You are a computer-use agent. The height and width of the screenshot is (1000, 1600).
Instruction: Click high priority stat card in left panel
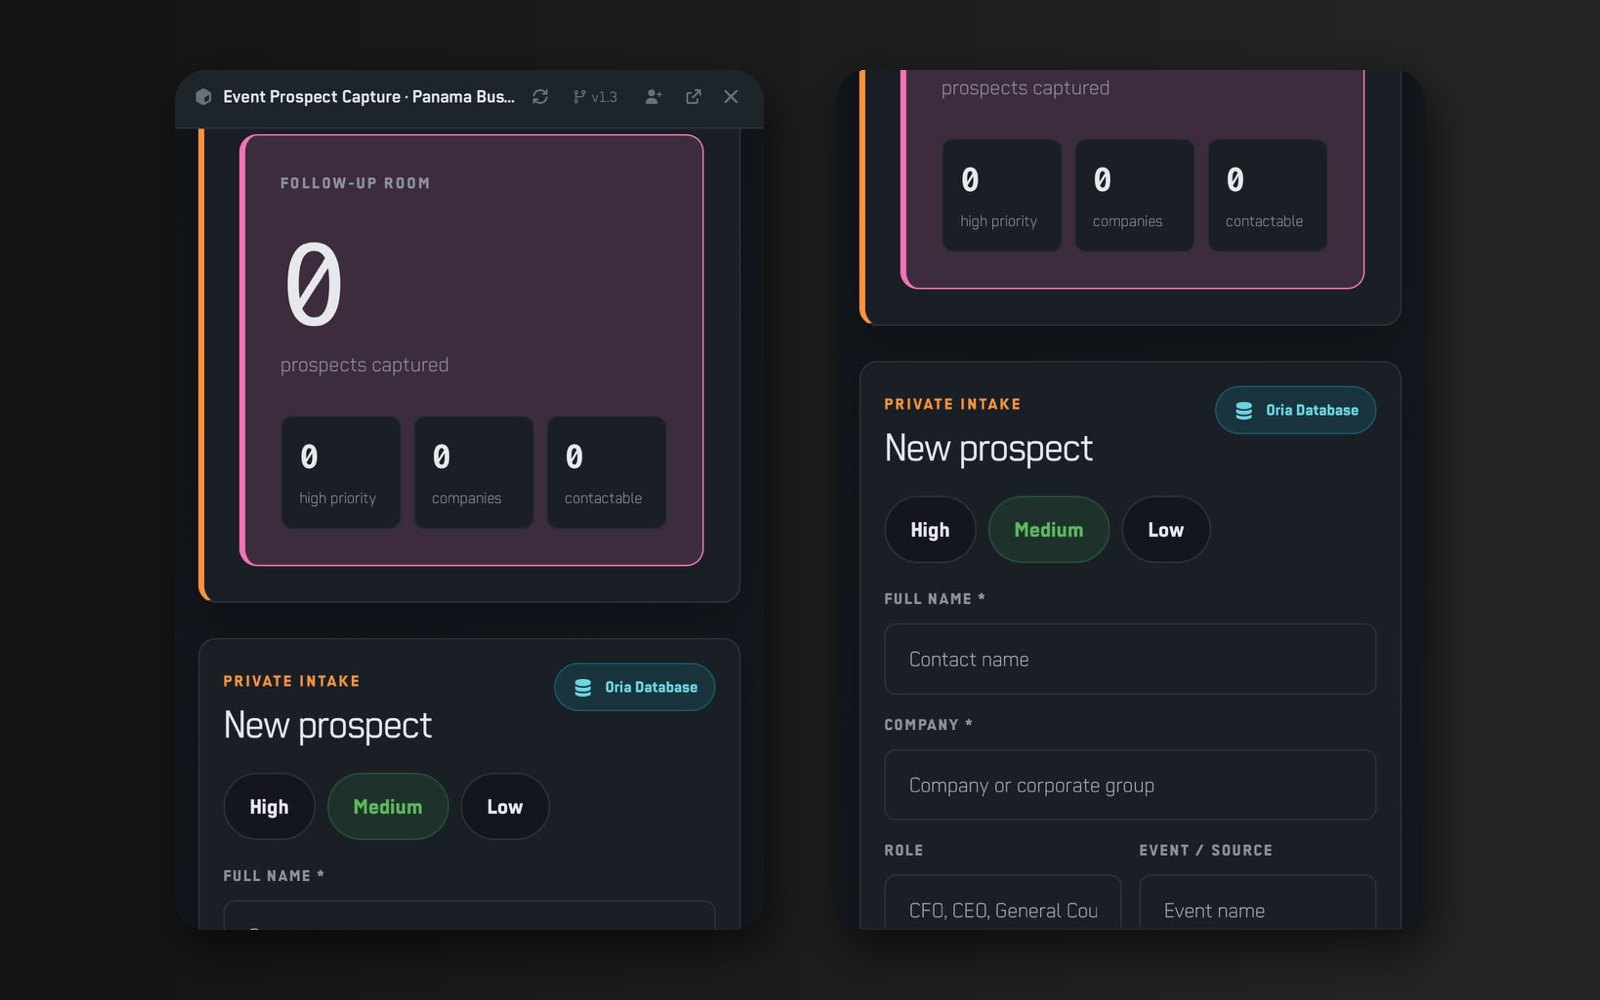click(341, 473)
